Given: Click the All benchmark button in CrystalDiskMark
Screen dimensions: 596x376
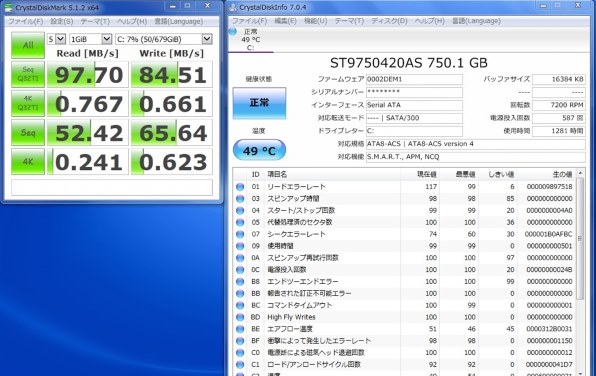Looking at the screenshot, I should point(28,45).
